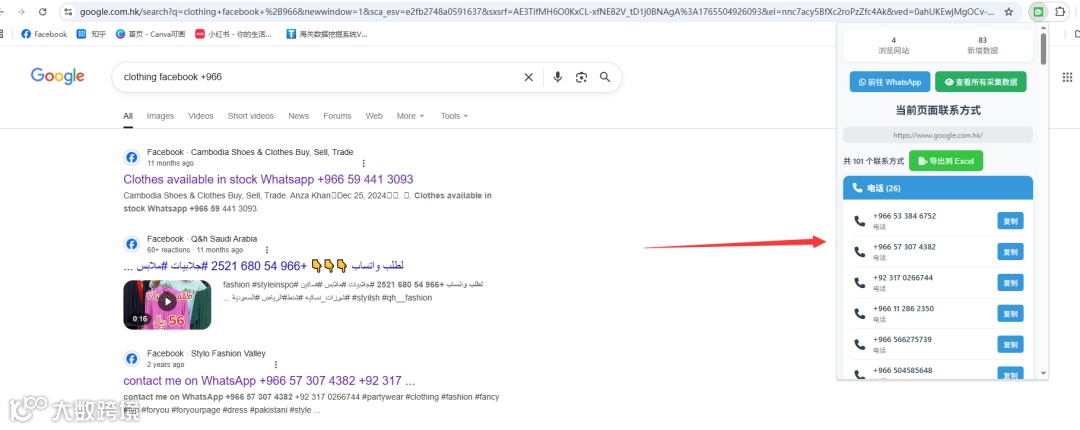Copy phone number +966 566275739
This screenshot has height=430, width=1080.
(1010, 345)
